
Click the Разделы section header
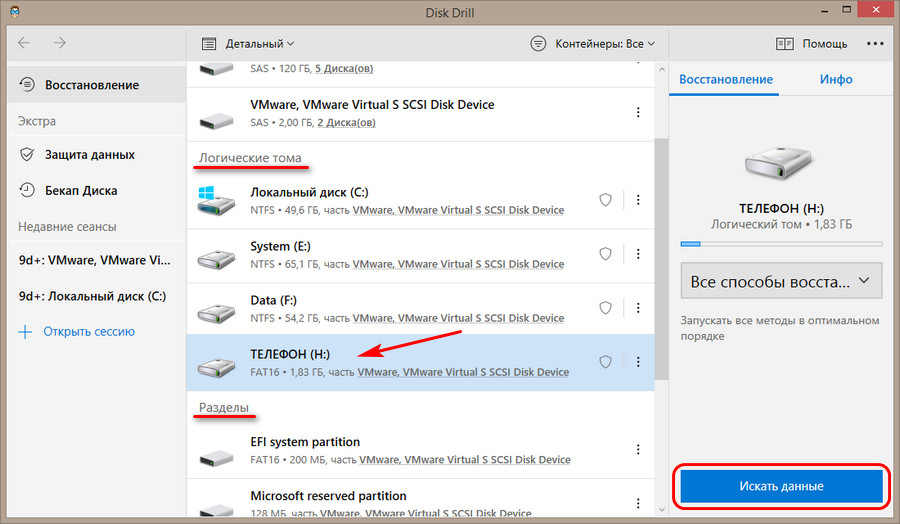[x=224, y=407]
